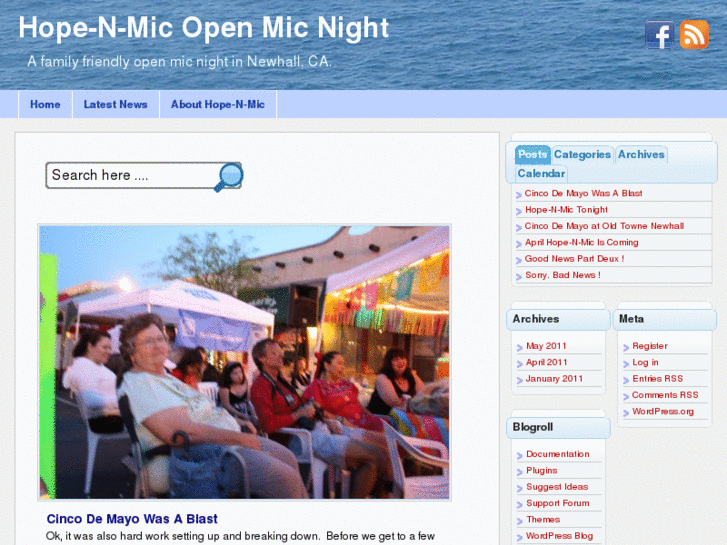727x545 pixels.
Task: Select the Calendar tab
Action: (x=541, y=173)
